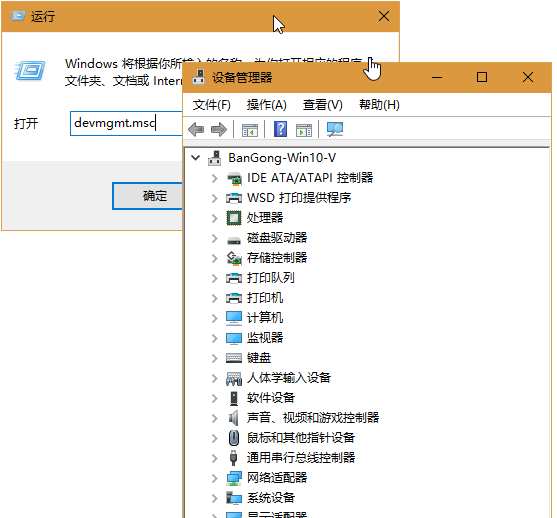This screenshot has height=518, width=557.
Task: Open the 帮助(H) menu
Action: (379, 105)
